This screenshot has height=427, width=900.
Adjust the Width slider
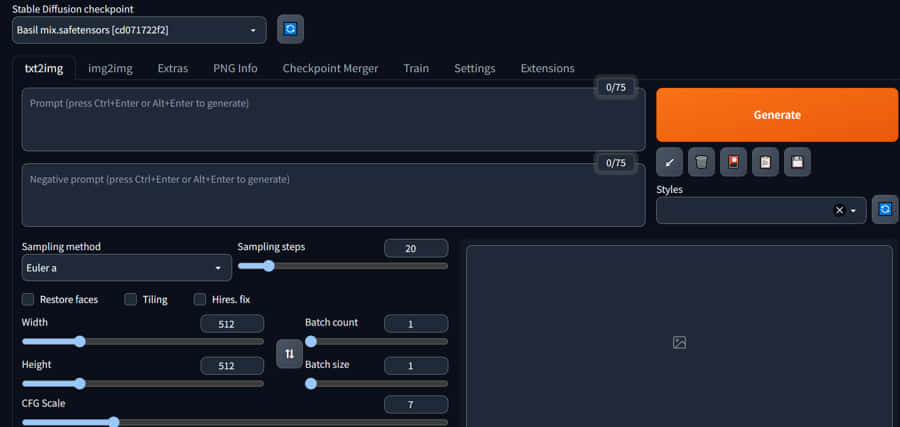143,342
